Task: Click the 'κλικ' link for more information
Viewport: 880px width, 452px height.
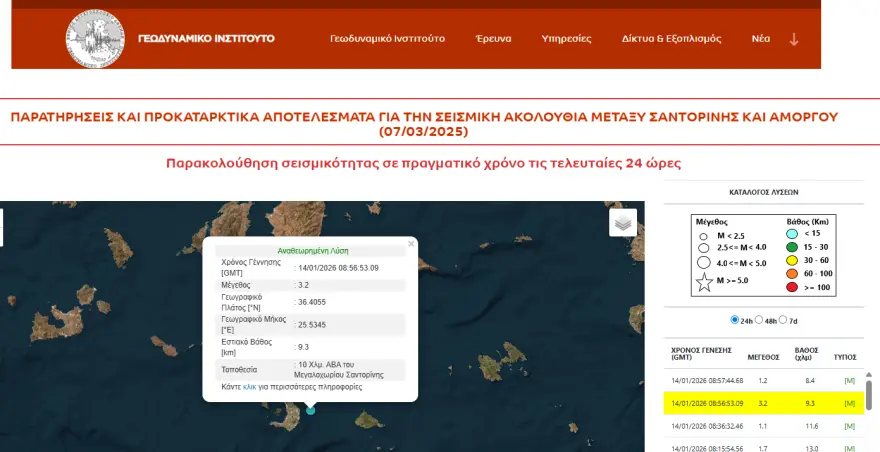Action: pos(250,386)
